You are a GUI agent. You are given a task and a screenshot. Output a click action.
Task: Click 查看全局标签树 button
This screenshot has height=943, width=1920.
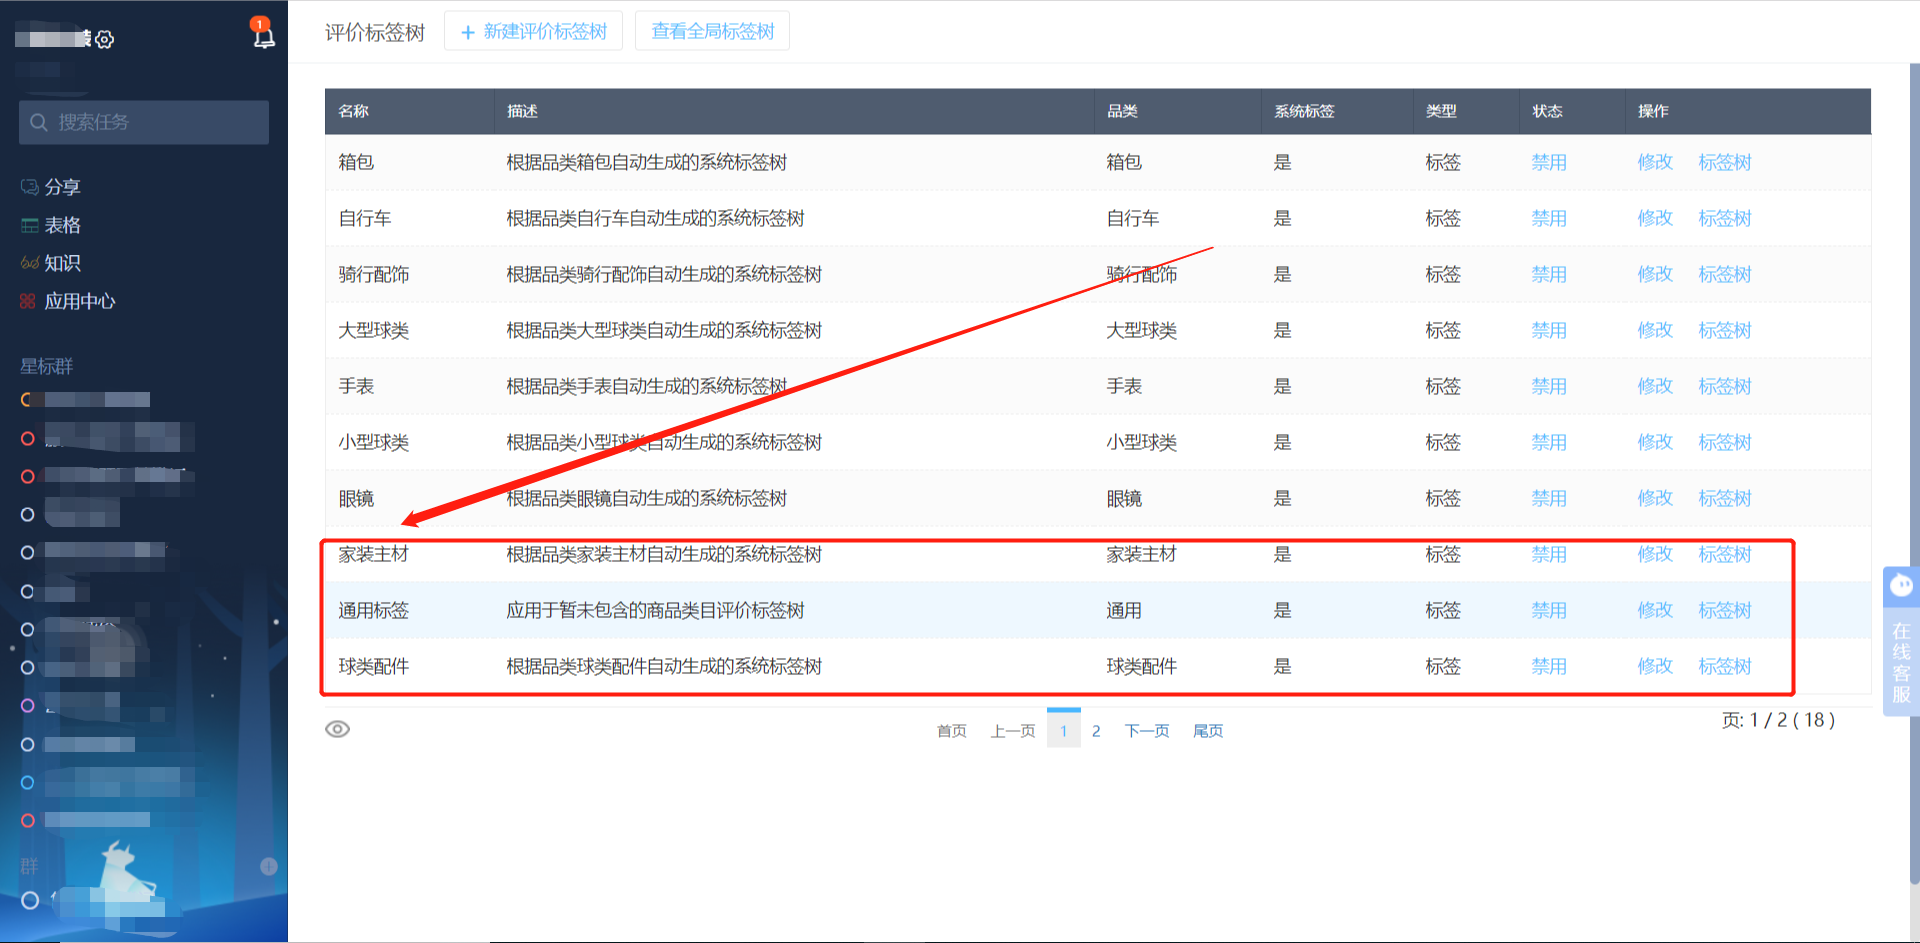click(x=712, y=31)
